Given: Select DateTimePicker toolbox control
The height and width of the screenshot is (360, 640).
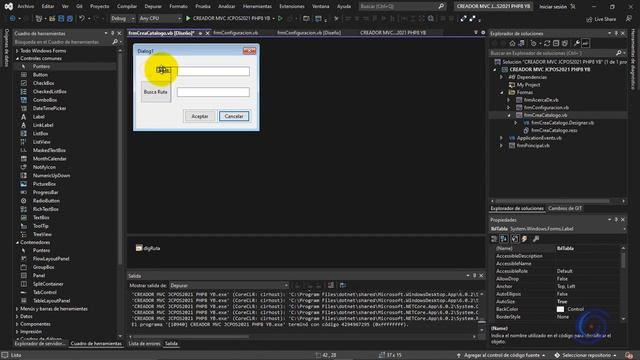Looking at the screenshot, I should click(x=49, y=108).
